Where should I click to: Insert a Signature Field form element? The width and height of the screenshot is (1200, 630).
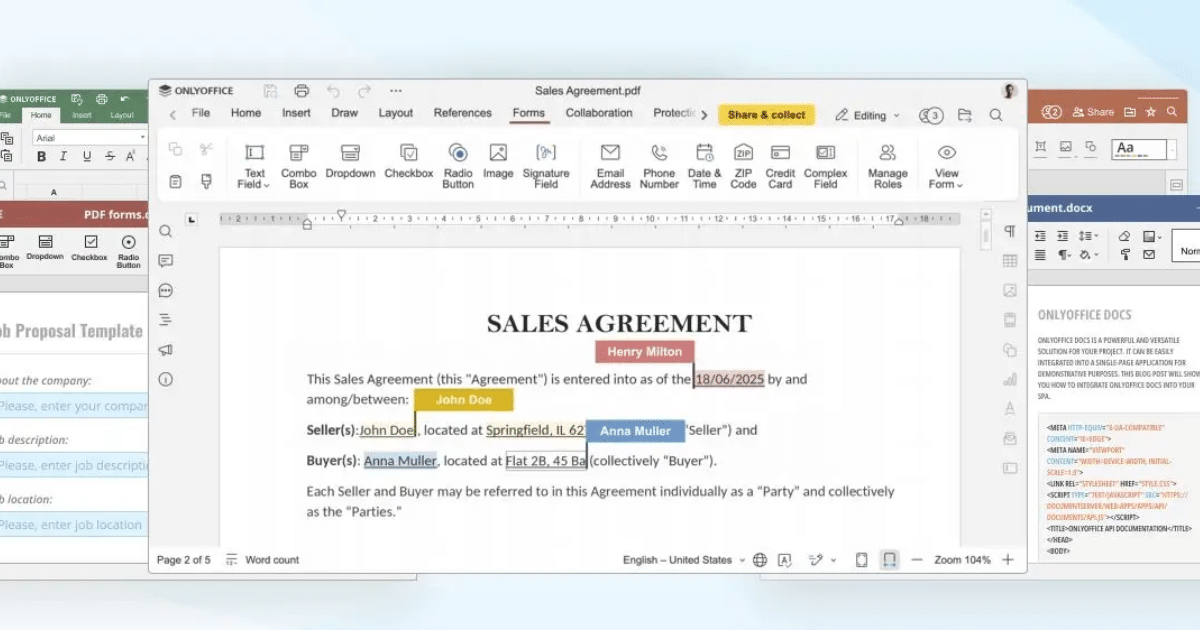coord(546,165)
